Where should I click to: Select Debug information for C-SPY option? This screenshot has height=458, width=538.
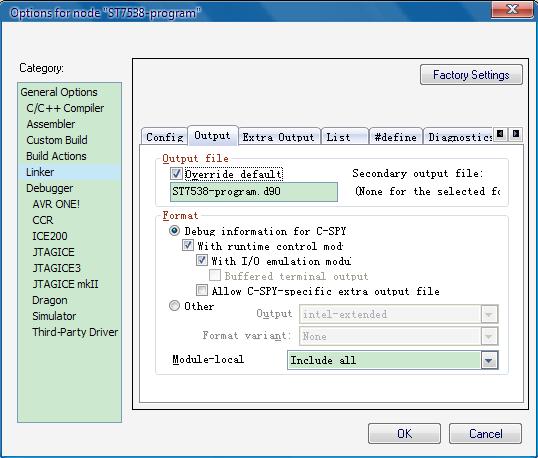174,231
